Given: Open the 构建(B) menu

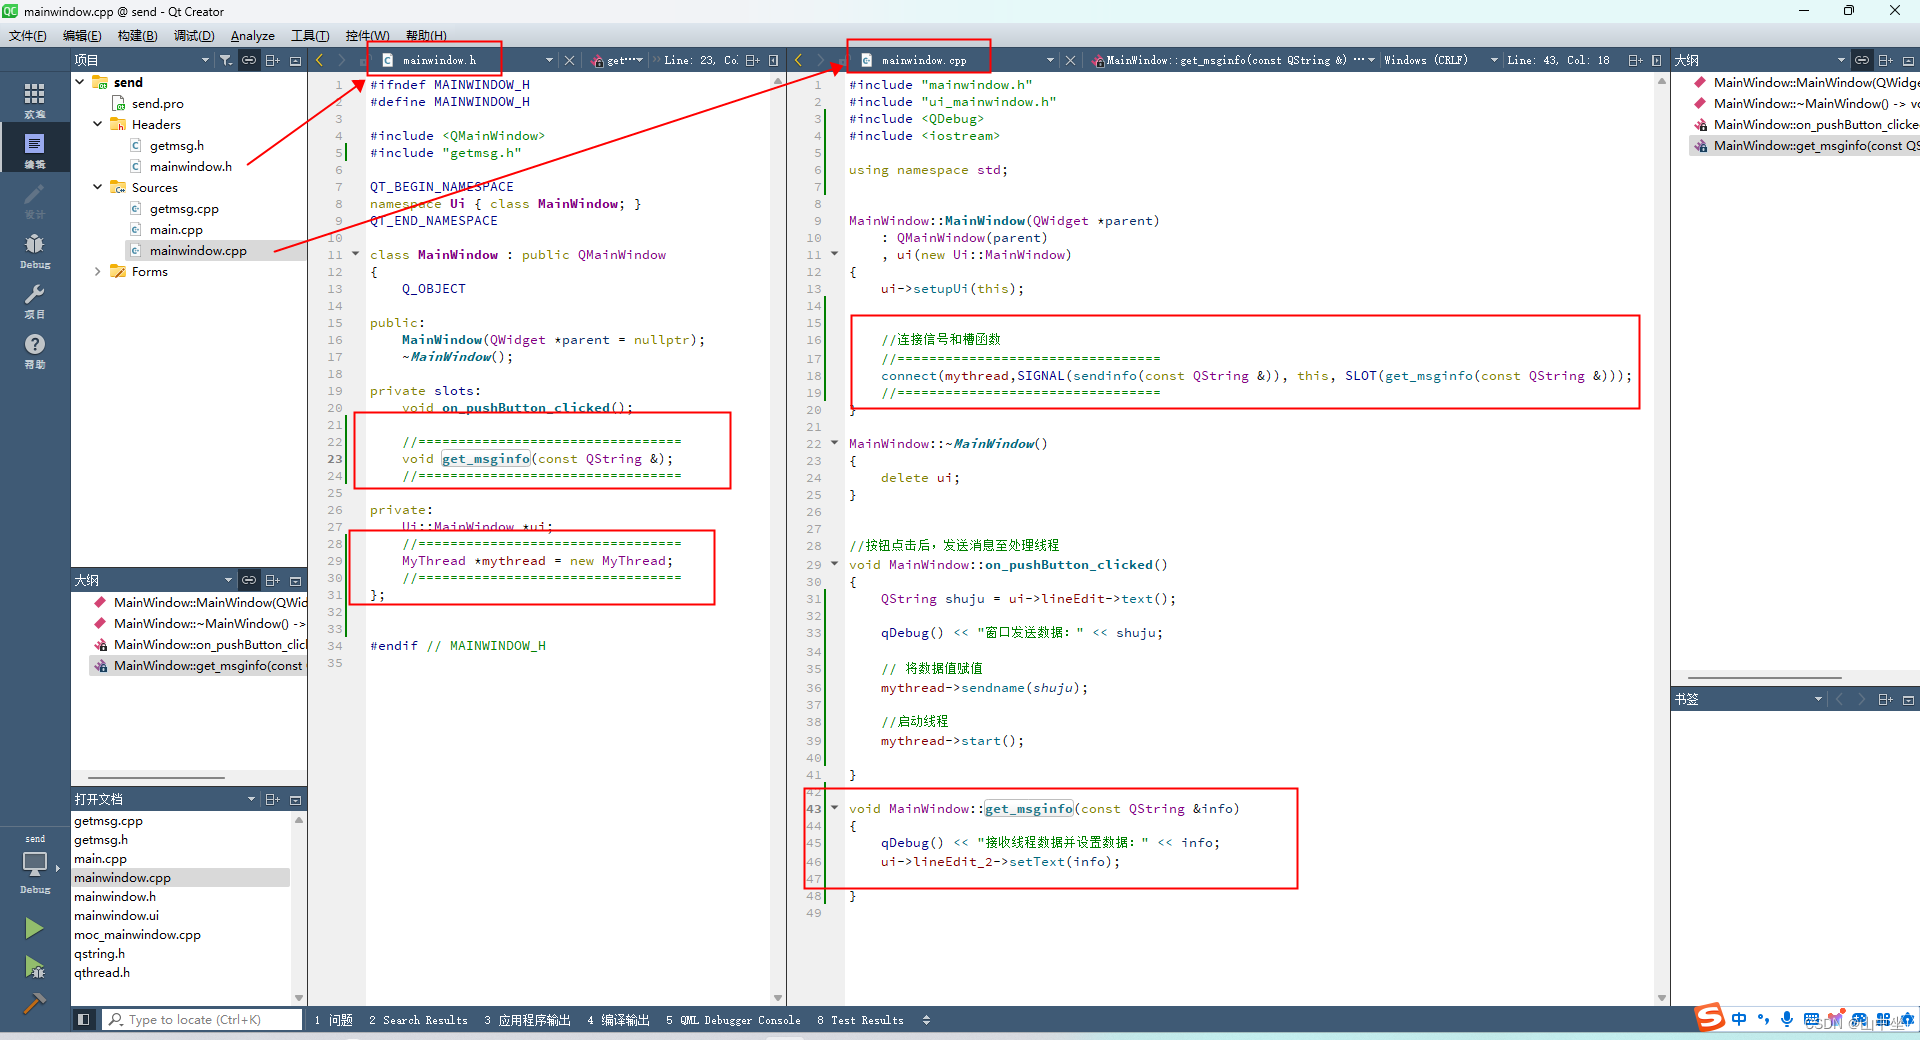Looking at the screenshot, I should tap(137, 36).
